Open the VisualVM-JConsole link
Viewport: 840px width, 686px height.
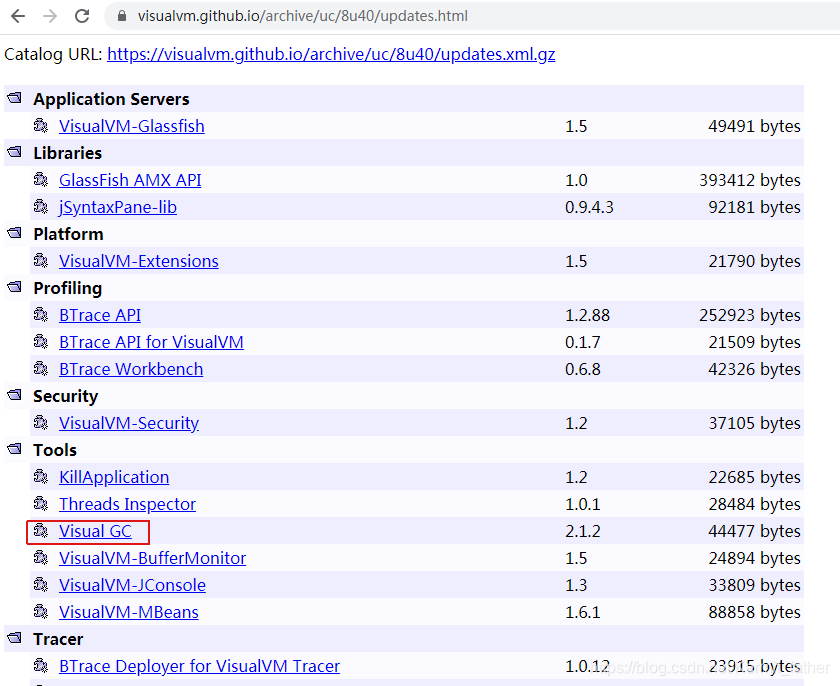tap(132, 585)
